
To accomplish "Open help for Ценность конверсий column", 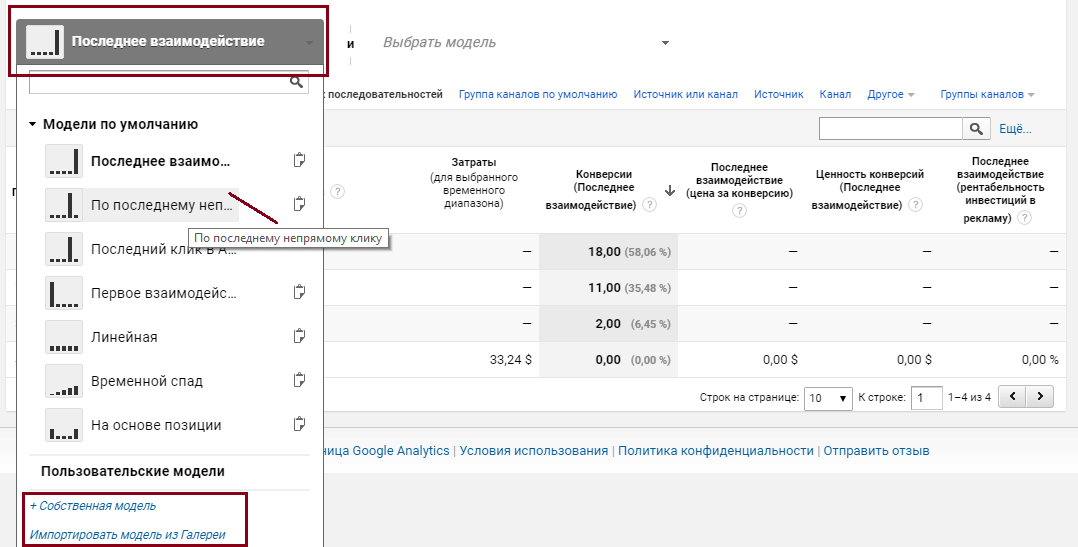I will 915,205.
